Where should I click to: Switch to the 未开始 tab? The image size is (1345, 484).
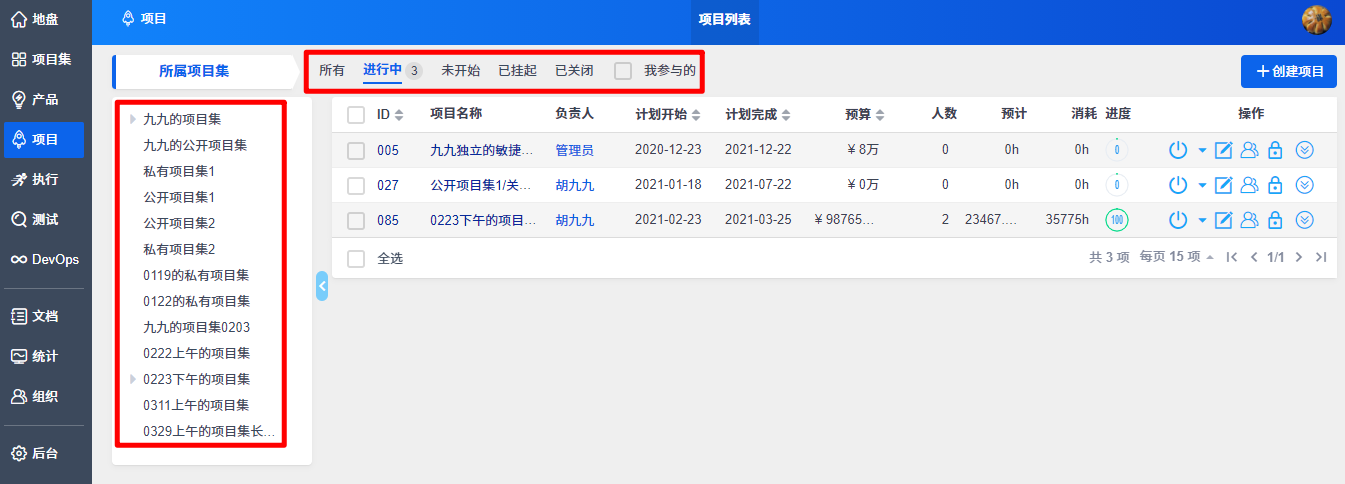[x=460, y=71]
